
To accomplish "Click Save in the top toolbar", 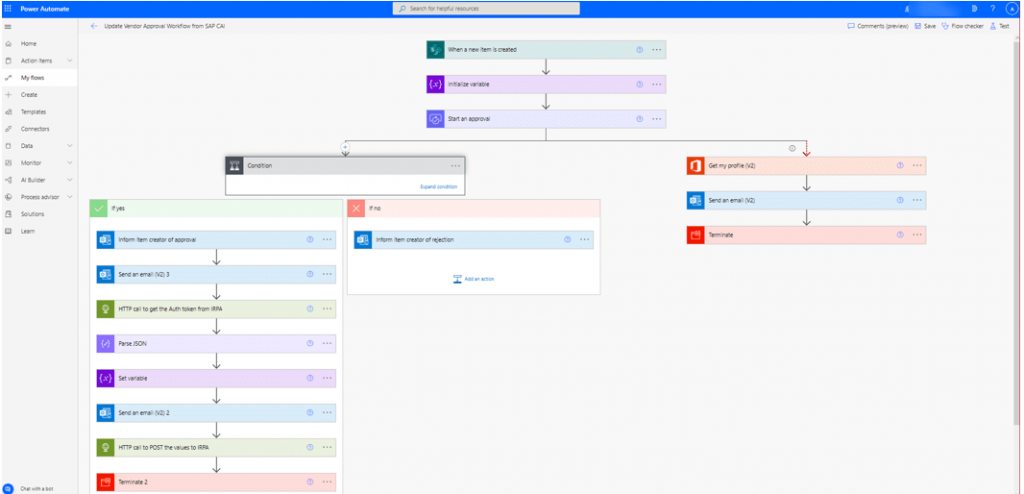I will pos(925,26).
